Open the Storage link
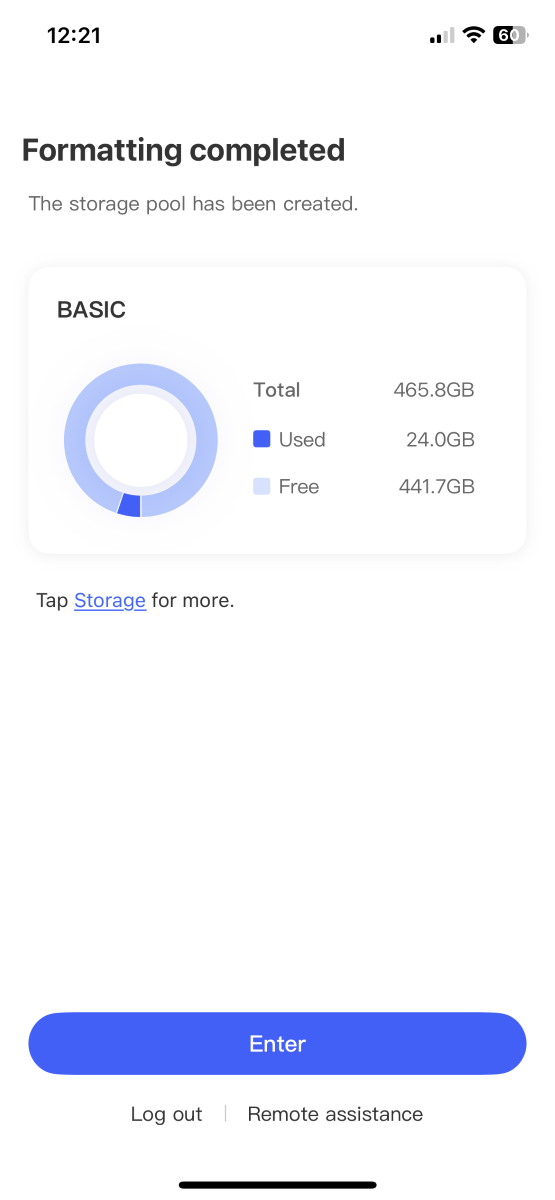 pos(110,601)
